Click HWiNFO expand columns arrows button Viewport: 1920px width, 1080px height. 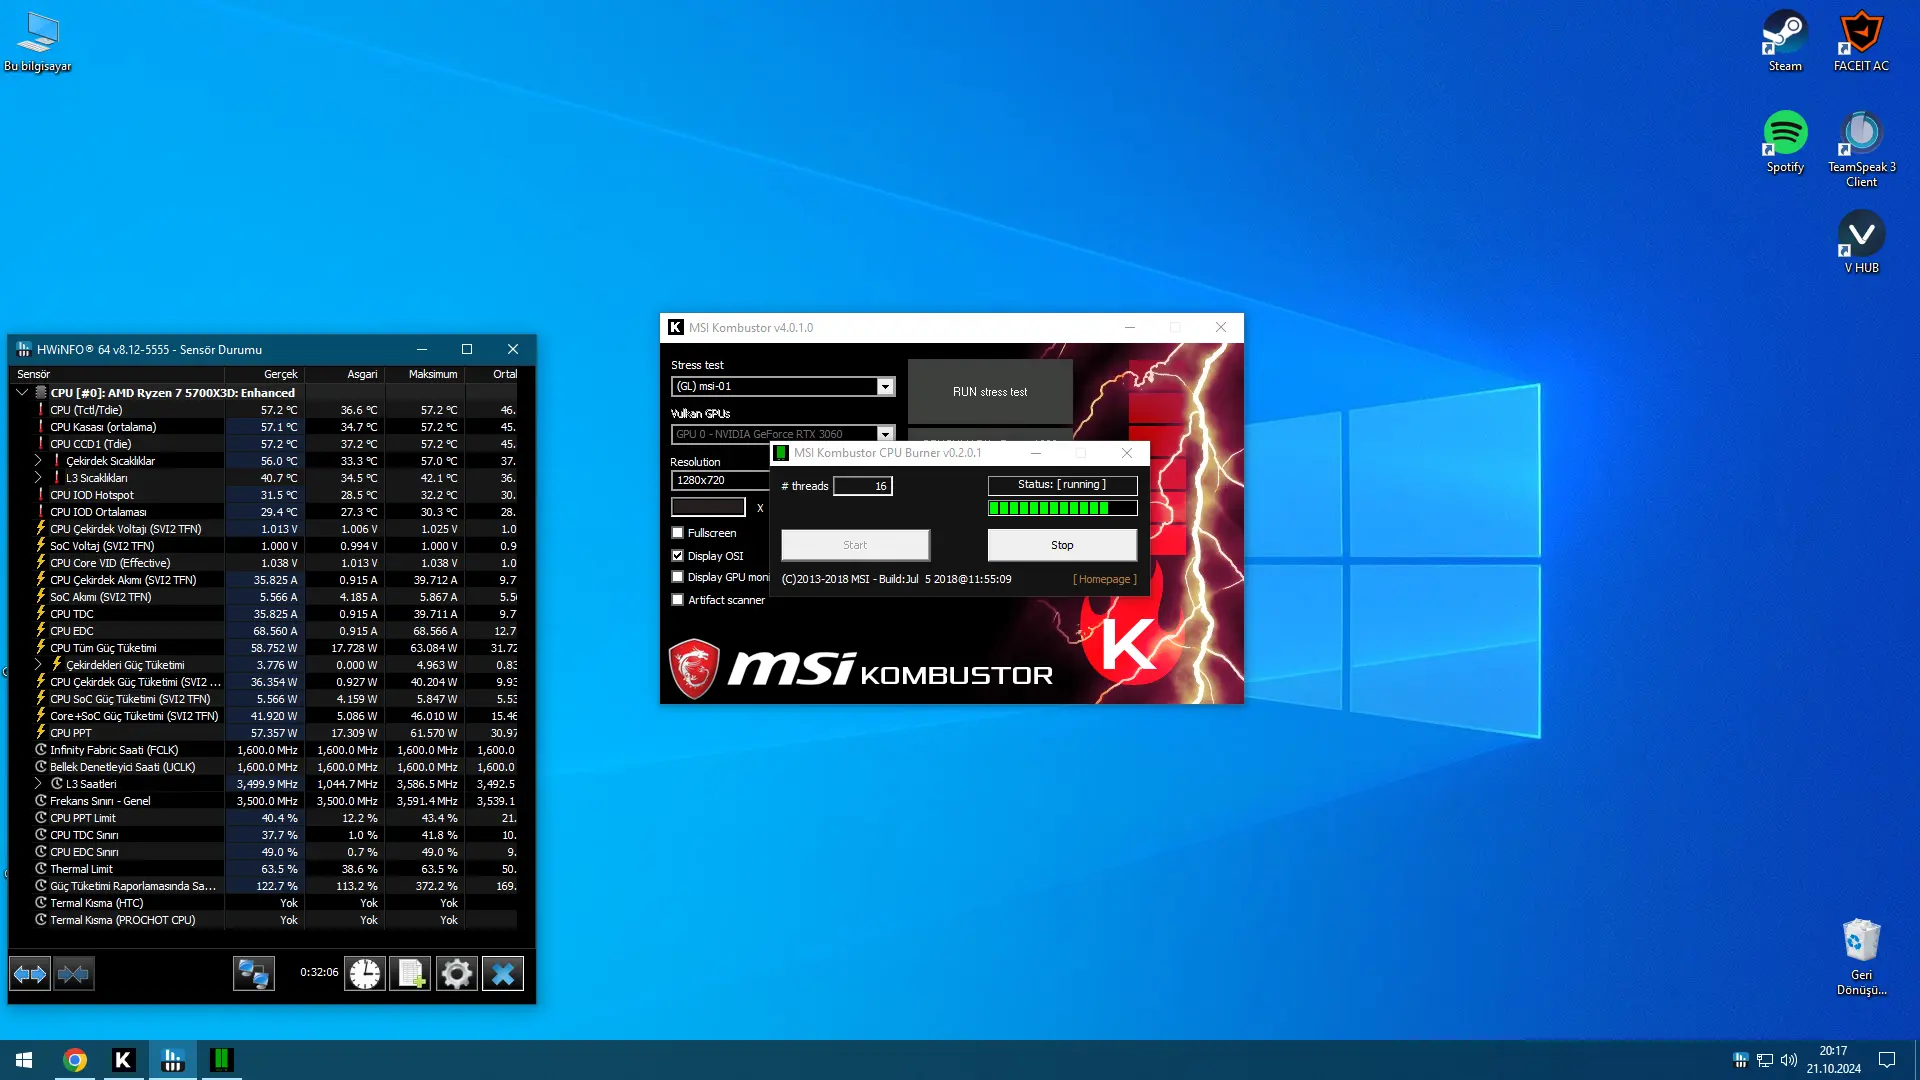click(x=30, y=973)
